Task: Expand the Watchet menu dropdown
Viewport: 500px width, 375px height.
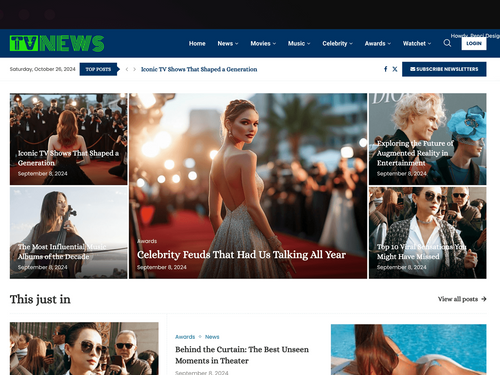Action: [417, 43]
